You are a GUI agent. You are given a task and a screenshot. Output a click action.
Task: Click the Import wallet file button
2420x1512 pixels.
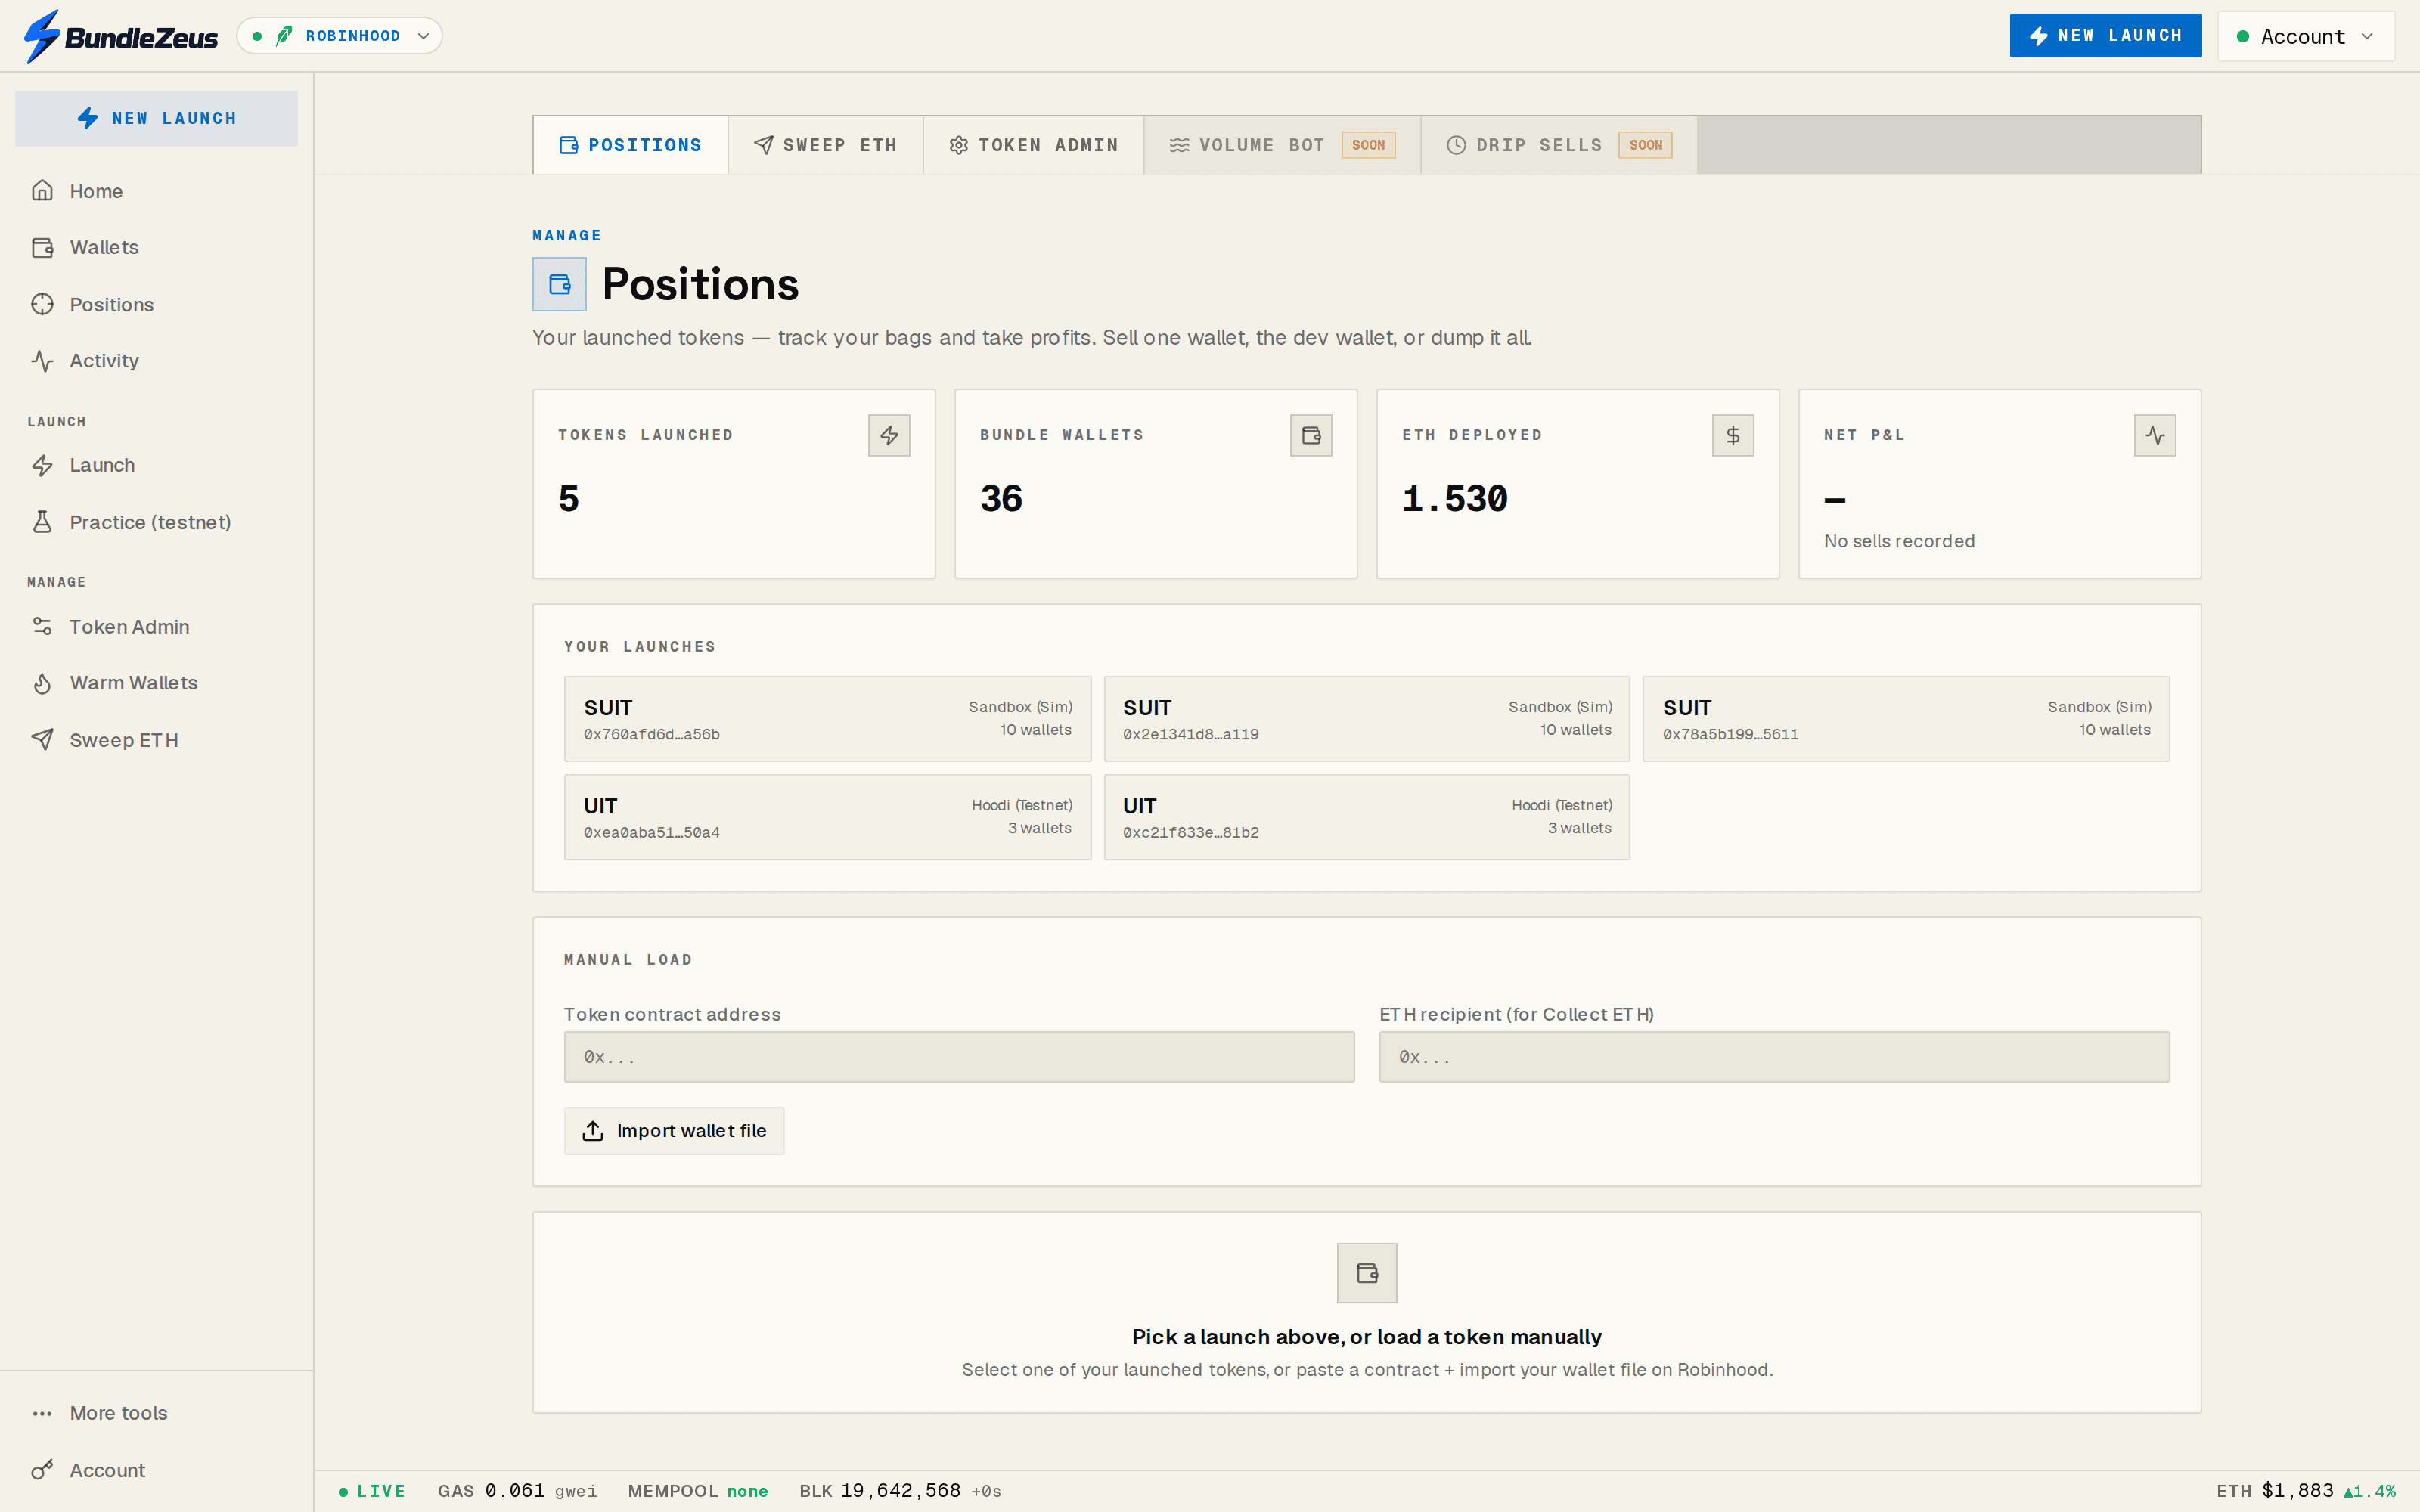tap(674, 1131)
